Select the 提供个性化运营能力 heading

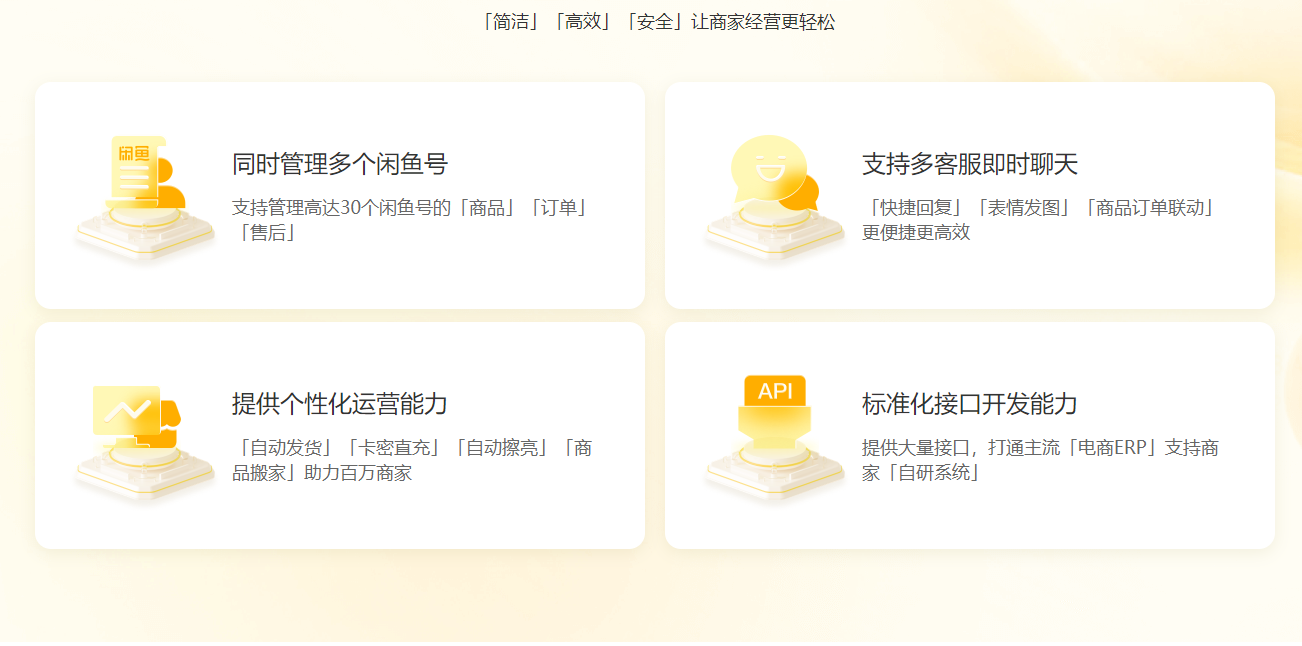pos(340,404)
